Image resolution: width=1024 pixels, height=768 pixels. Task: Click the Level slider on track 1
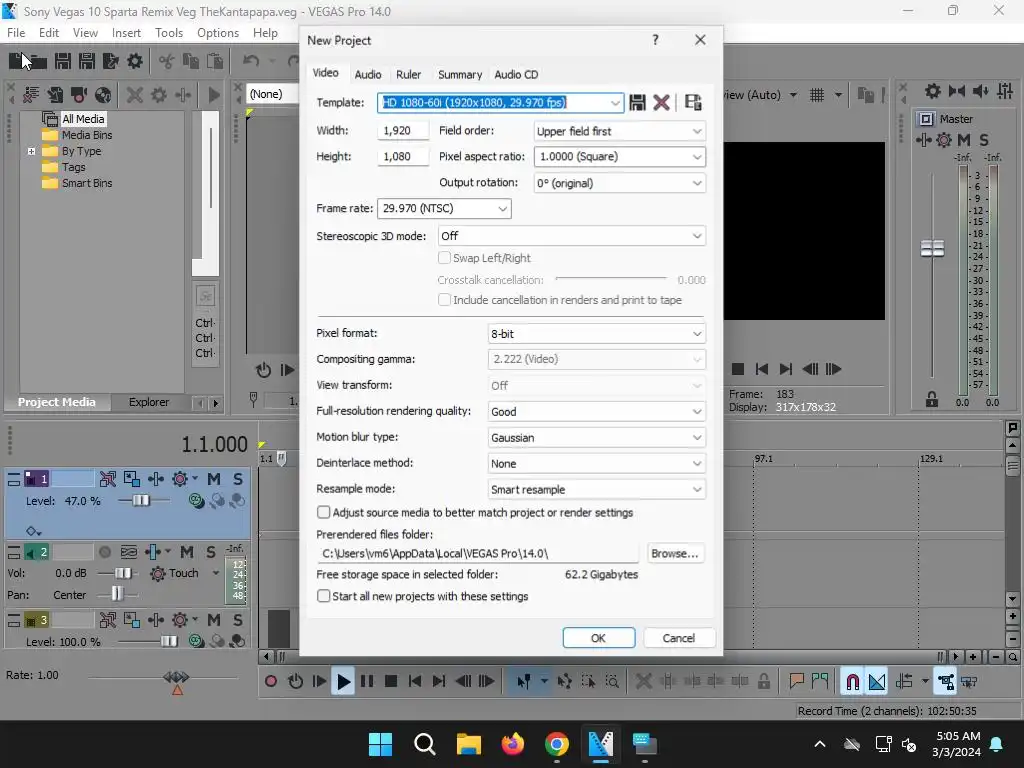(x=140, y=501)
